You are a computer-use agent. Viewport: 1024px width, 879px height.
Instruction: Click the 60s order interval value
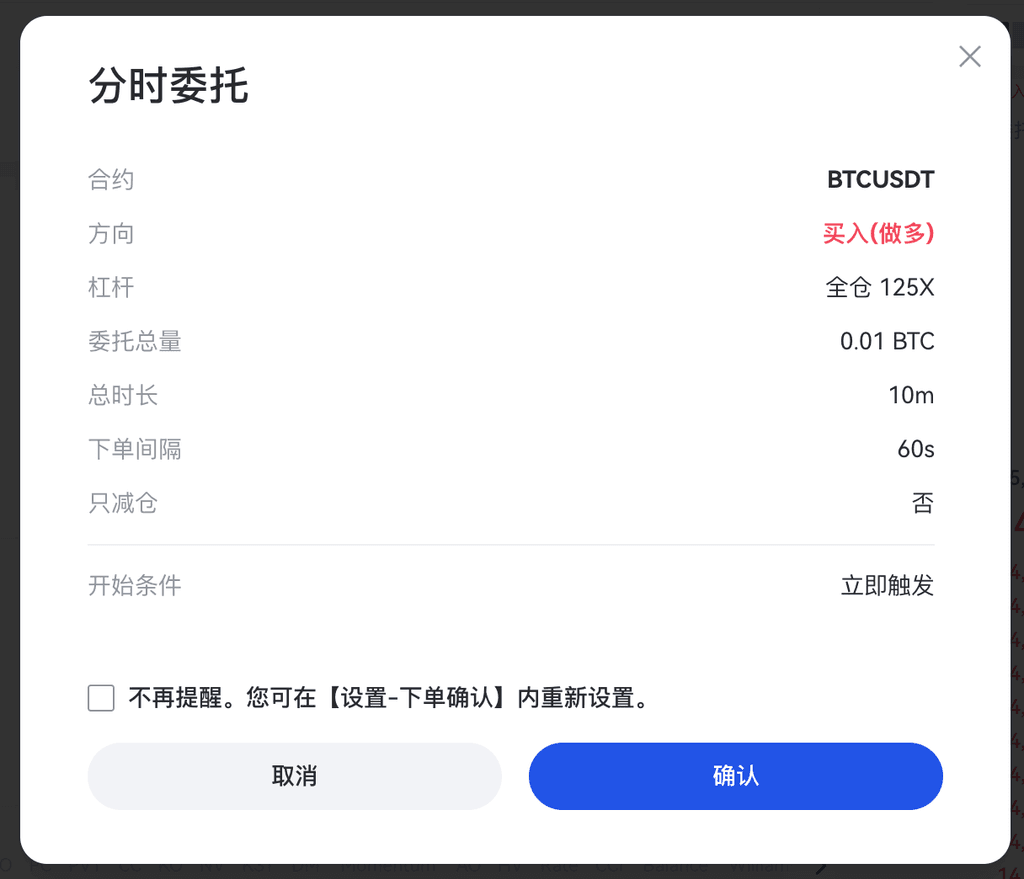pos(915,450)
